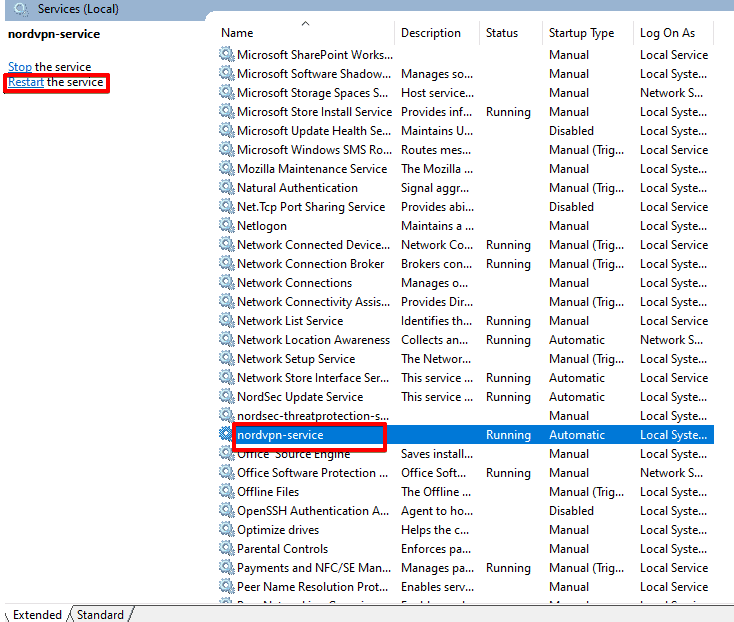The height and width of the screenshot is (622, 734).
Task: Sort by the Status column header
Action: 502,33
